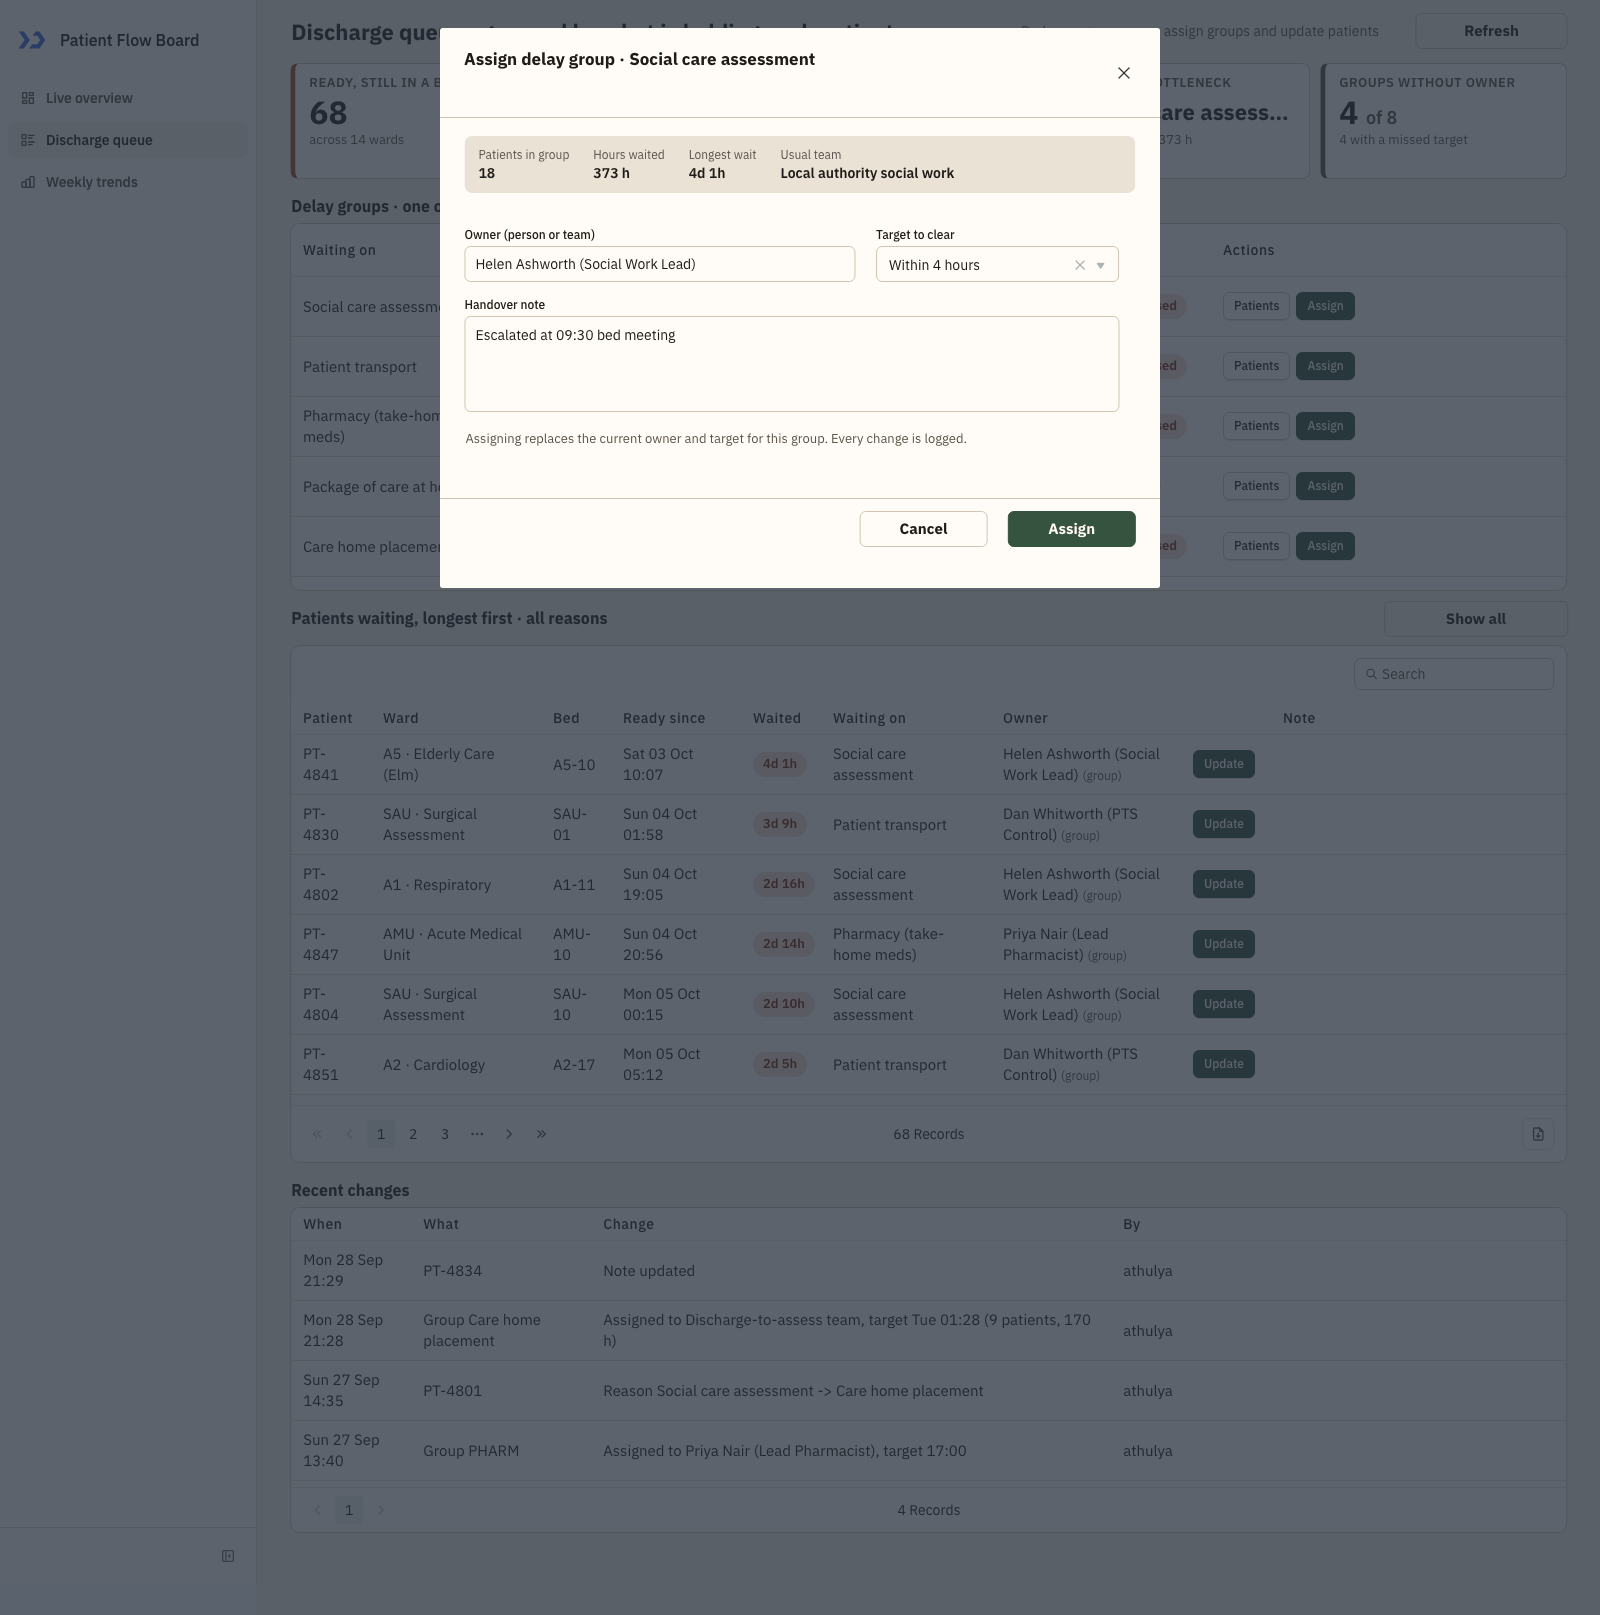Cancel the assign dialog
The width and height of the screenshot is (1600, 1615).
[923, 529]
